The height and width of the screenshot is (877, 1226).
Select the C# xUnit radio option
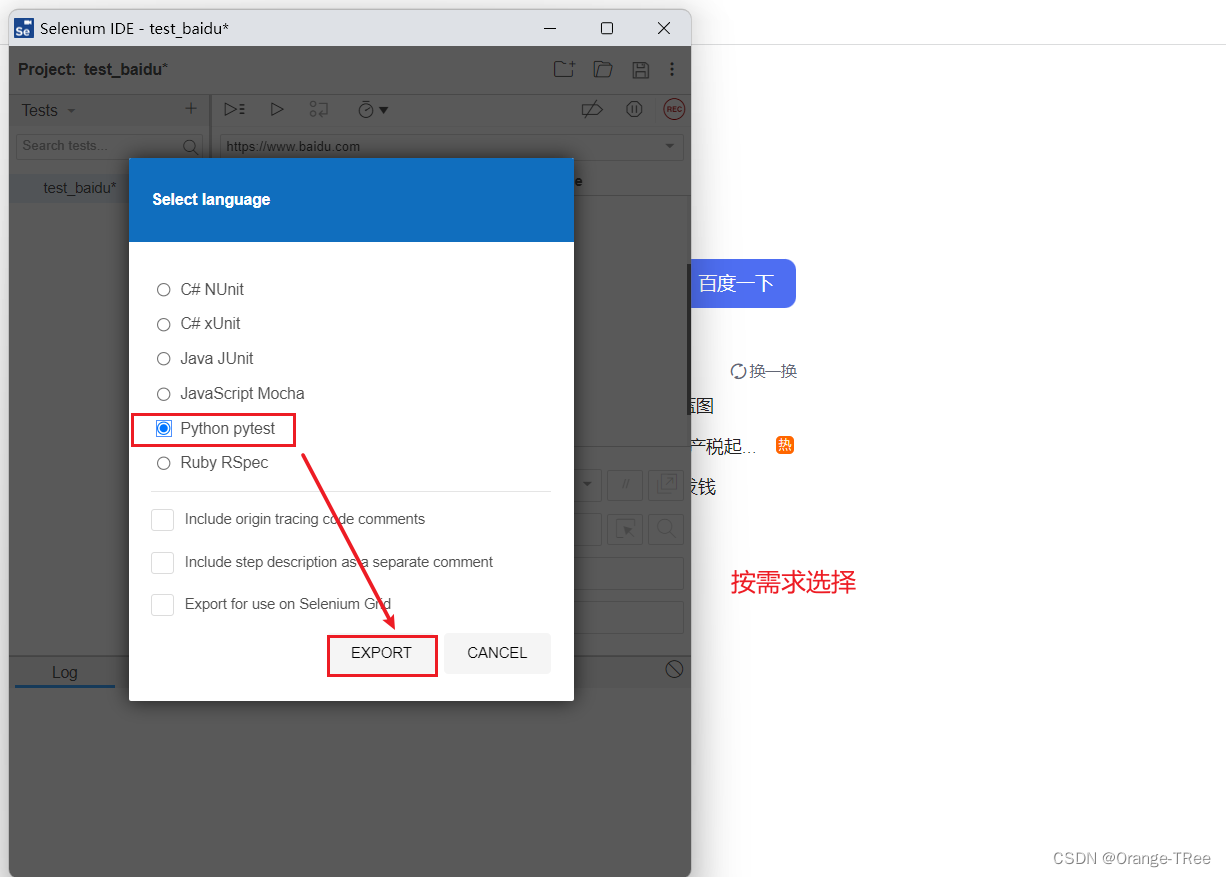pos(164,324)
